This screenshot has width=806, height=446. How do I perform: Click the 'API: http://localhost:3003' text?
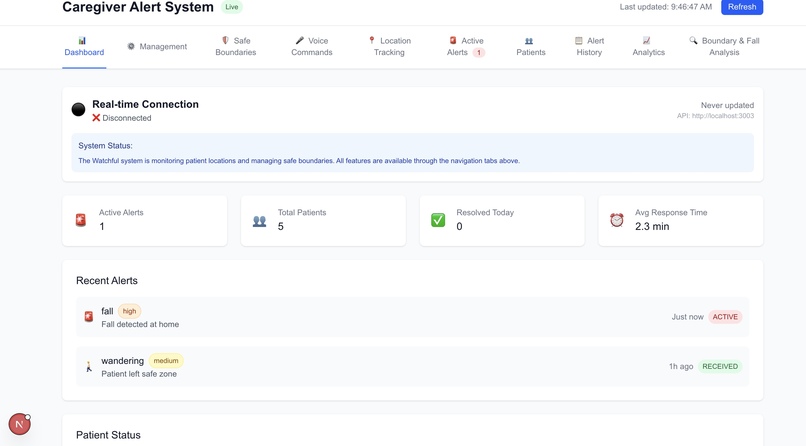click(x=715, y=116)
